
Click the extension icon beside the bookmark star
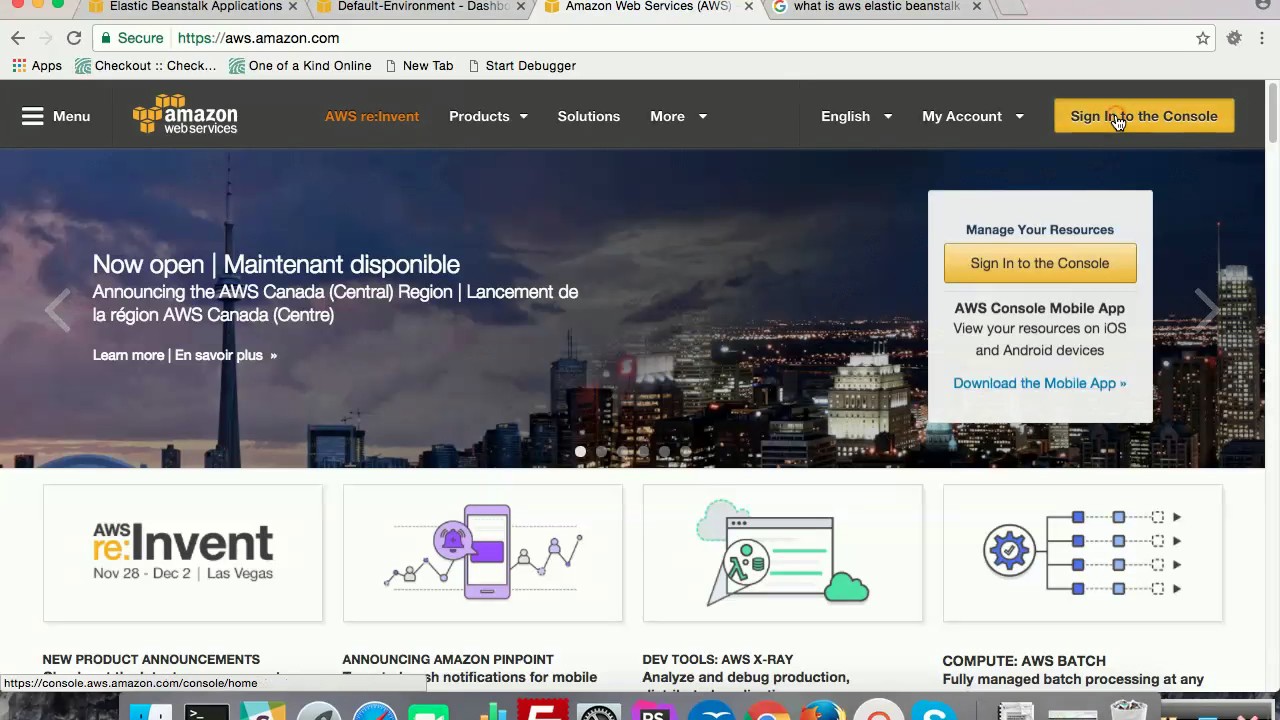(x=1234, y=38)
